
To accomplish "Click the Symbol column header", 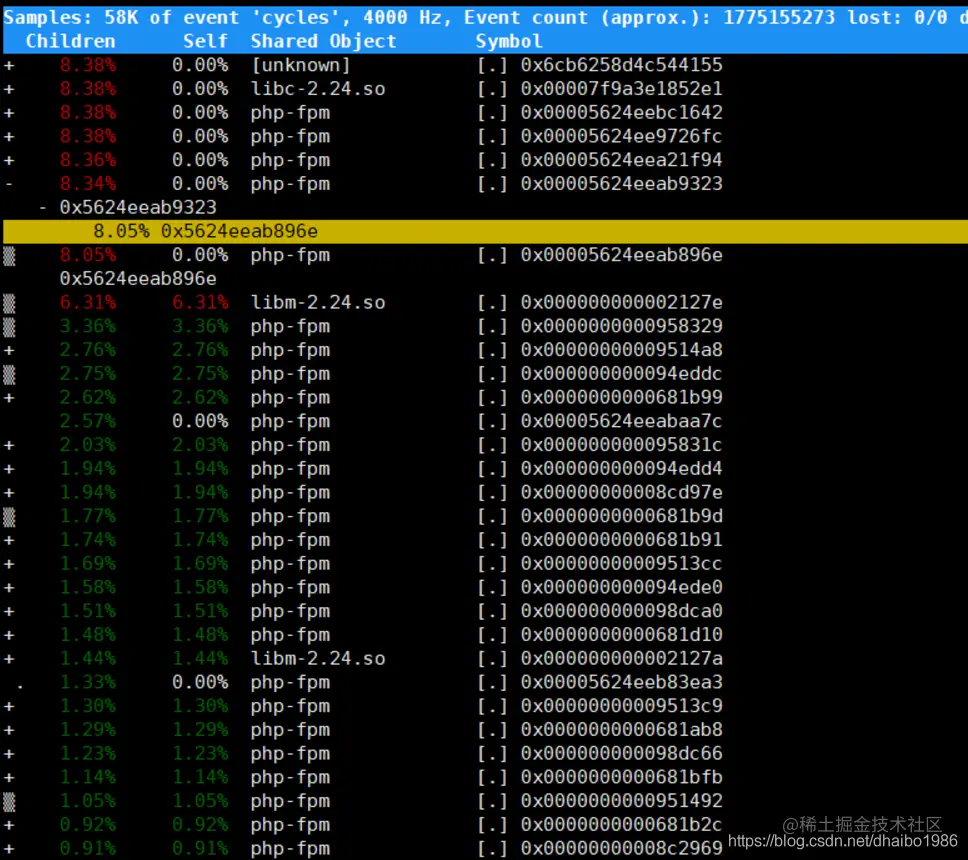I will [x=509, y=41].
